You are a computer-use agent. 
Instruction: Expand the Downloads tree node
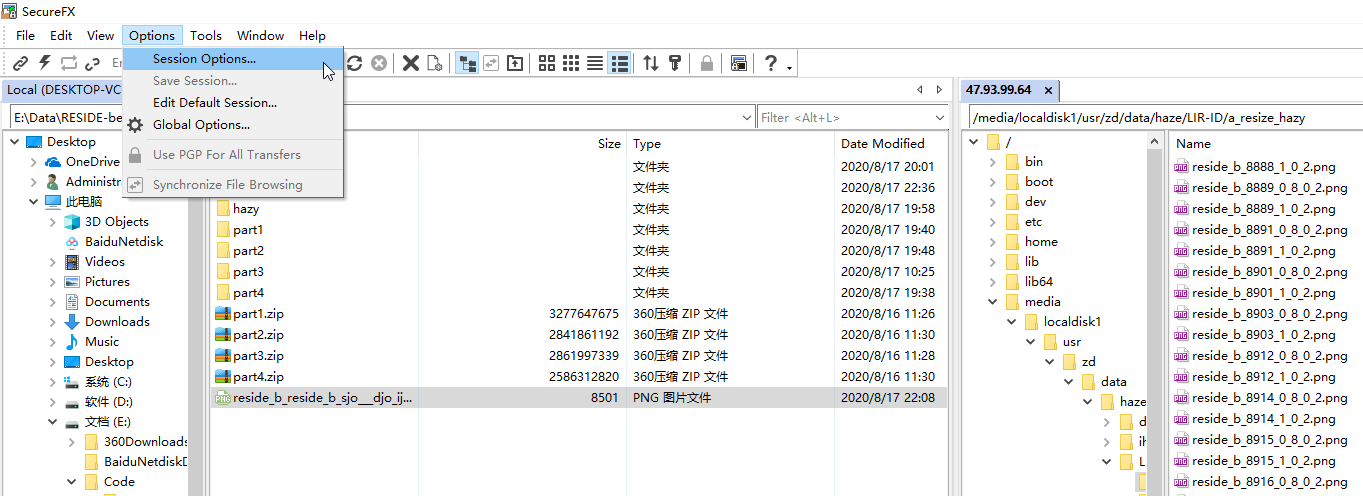(x=53, y=322)
